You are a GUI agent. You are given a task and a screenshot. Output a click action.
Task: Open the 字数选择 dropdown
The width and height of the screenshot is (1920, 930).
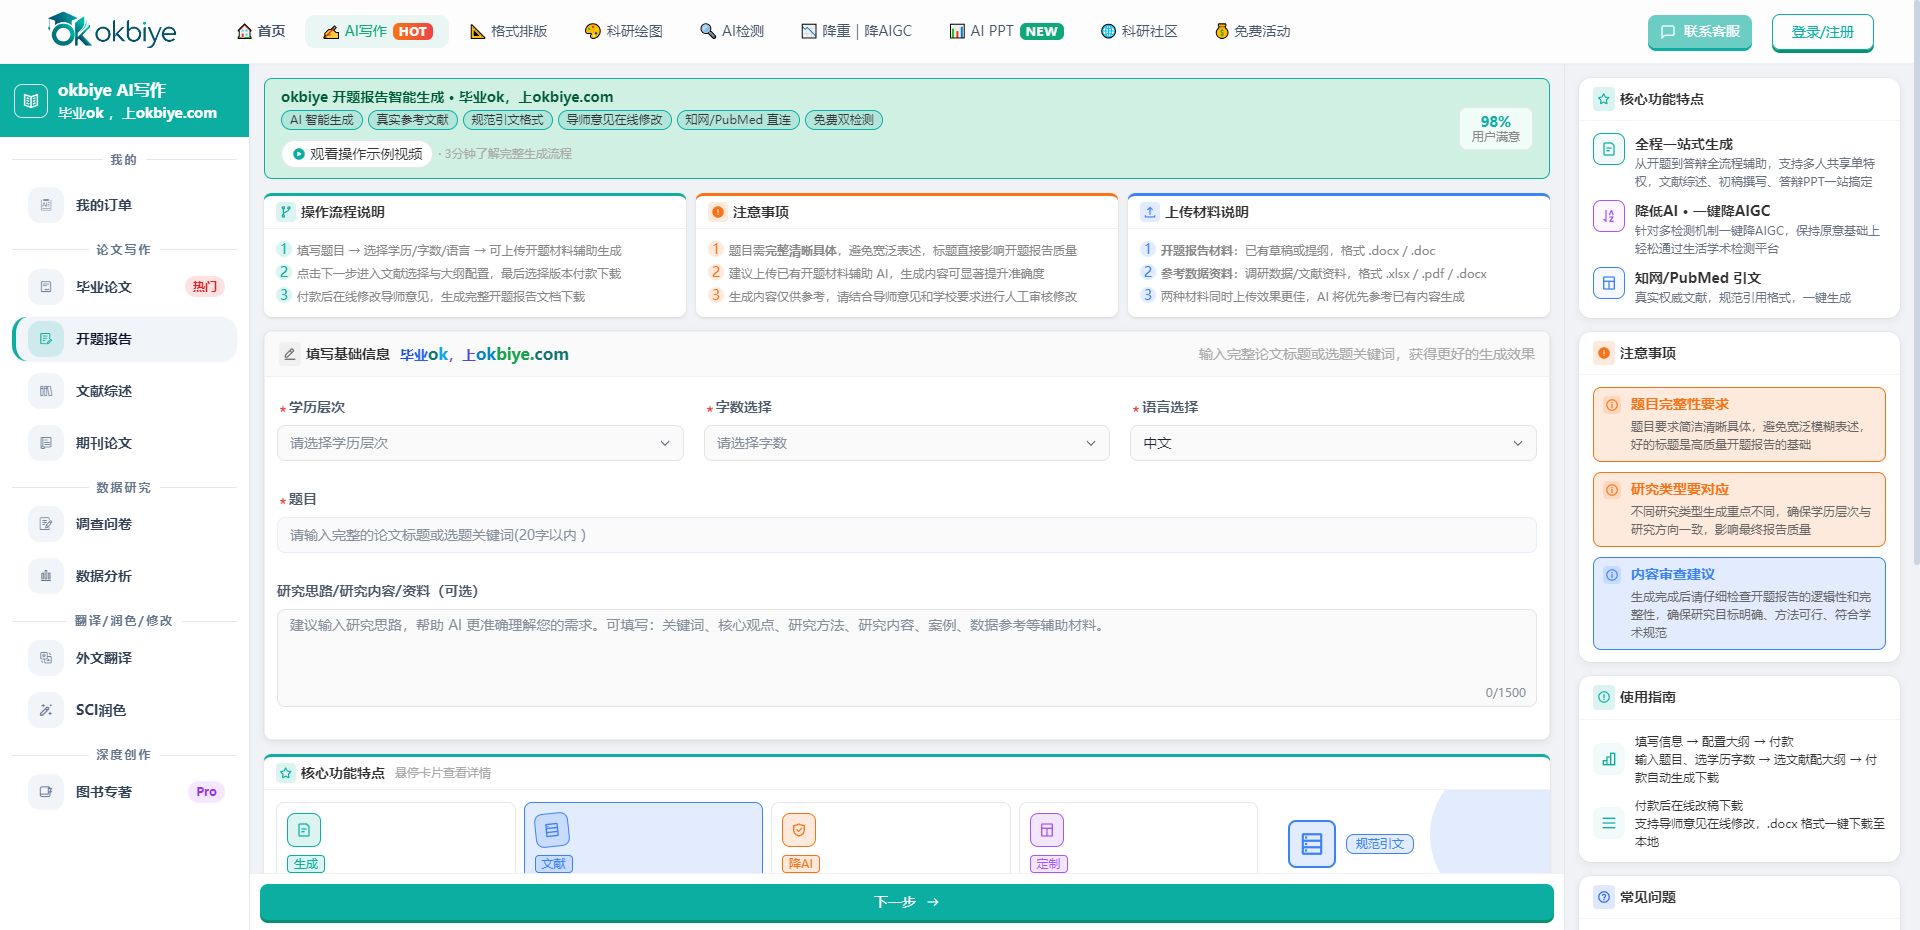(907, 443)
